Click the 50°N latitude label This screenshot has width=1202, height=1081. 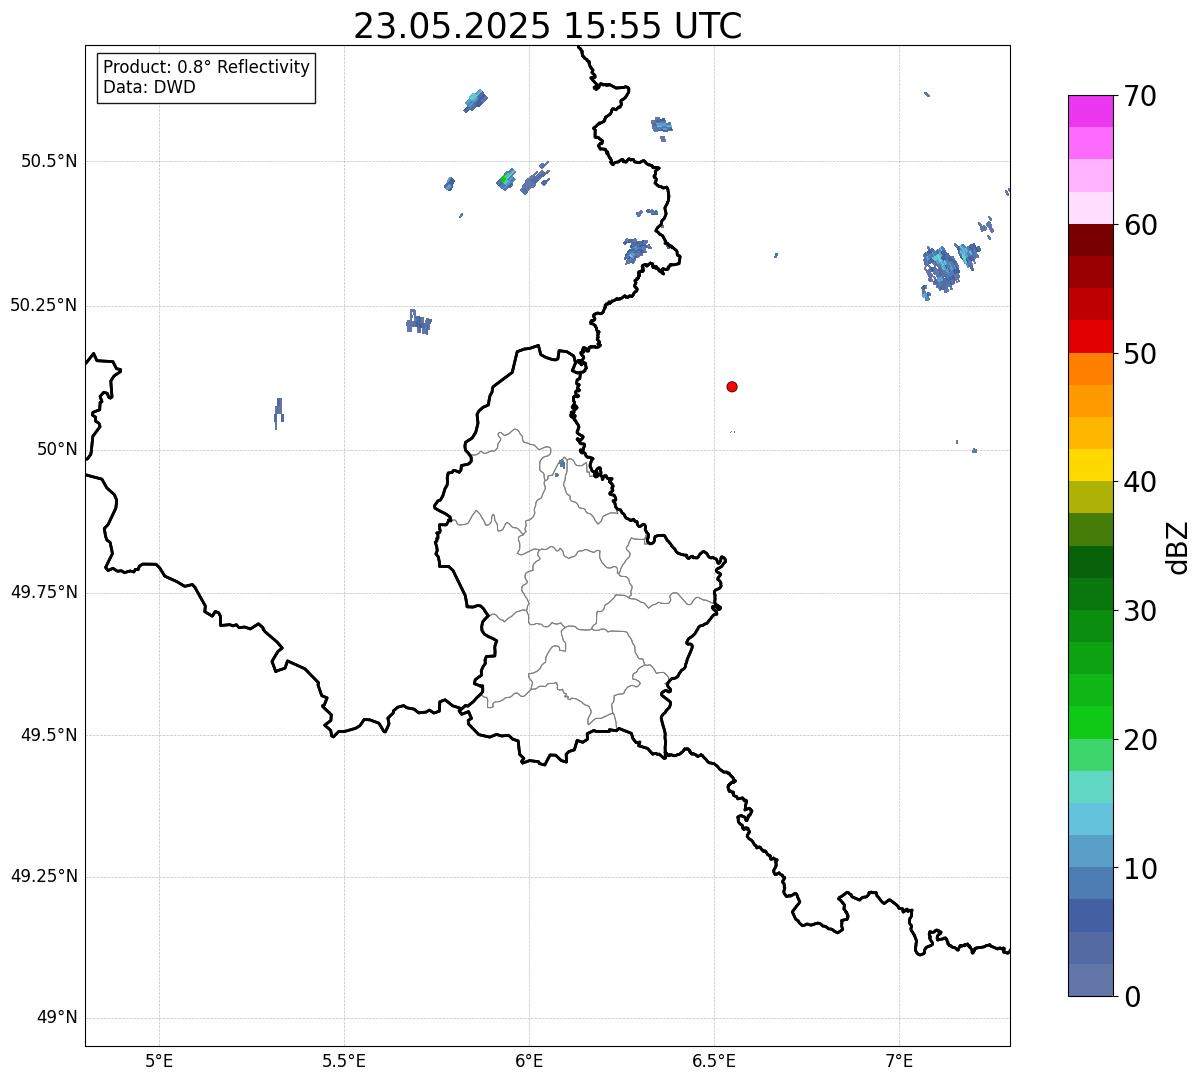click(x=57, y=449)
